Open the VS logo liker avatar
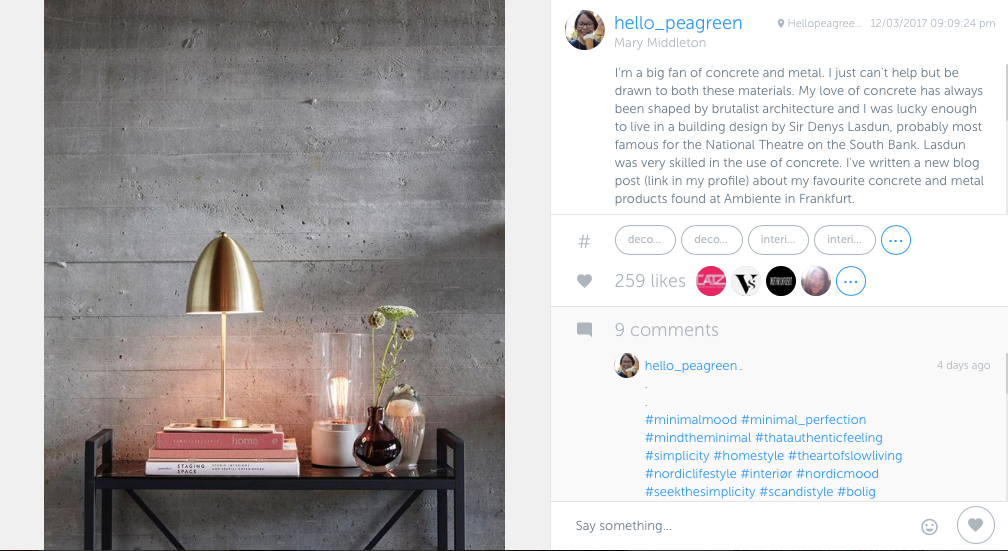This screenshot has width=1008, height=551. point(746,281)
